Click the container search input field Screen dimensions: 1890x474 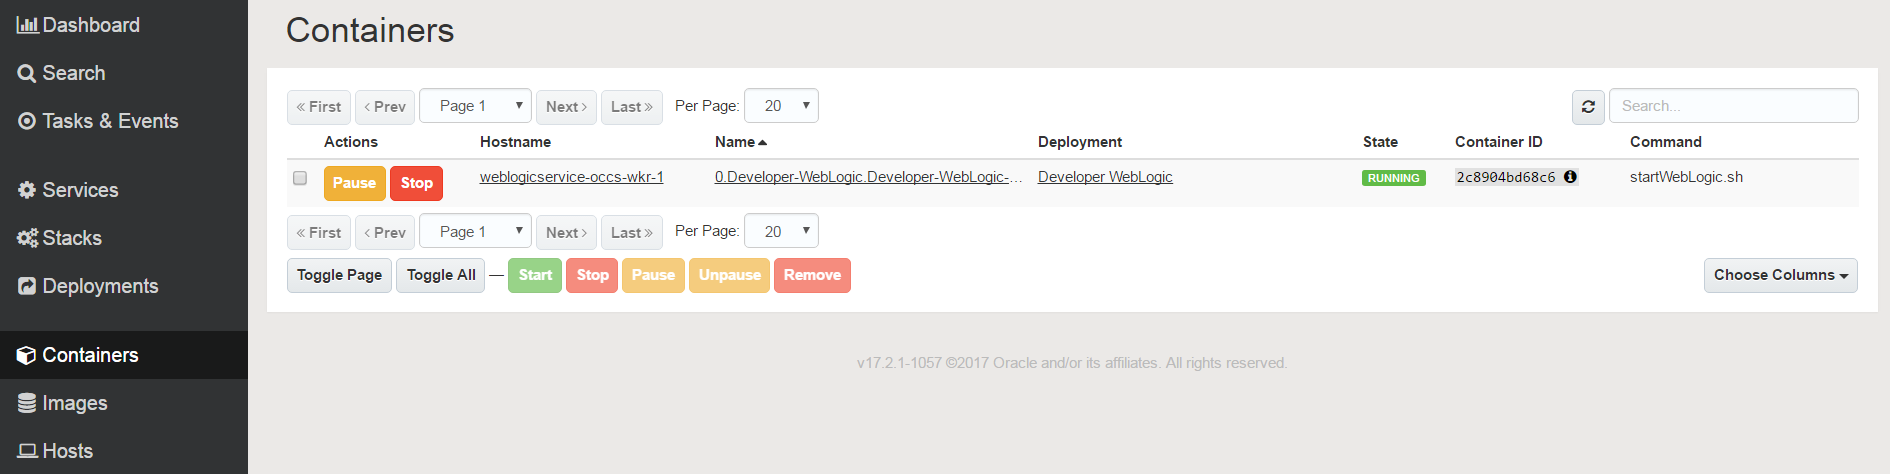click(1733, 106)
